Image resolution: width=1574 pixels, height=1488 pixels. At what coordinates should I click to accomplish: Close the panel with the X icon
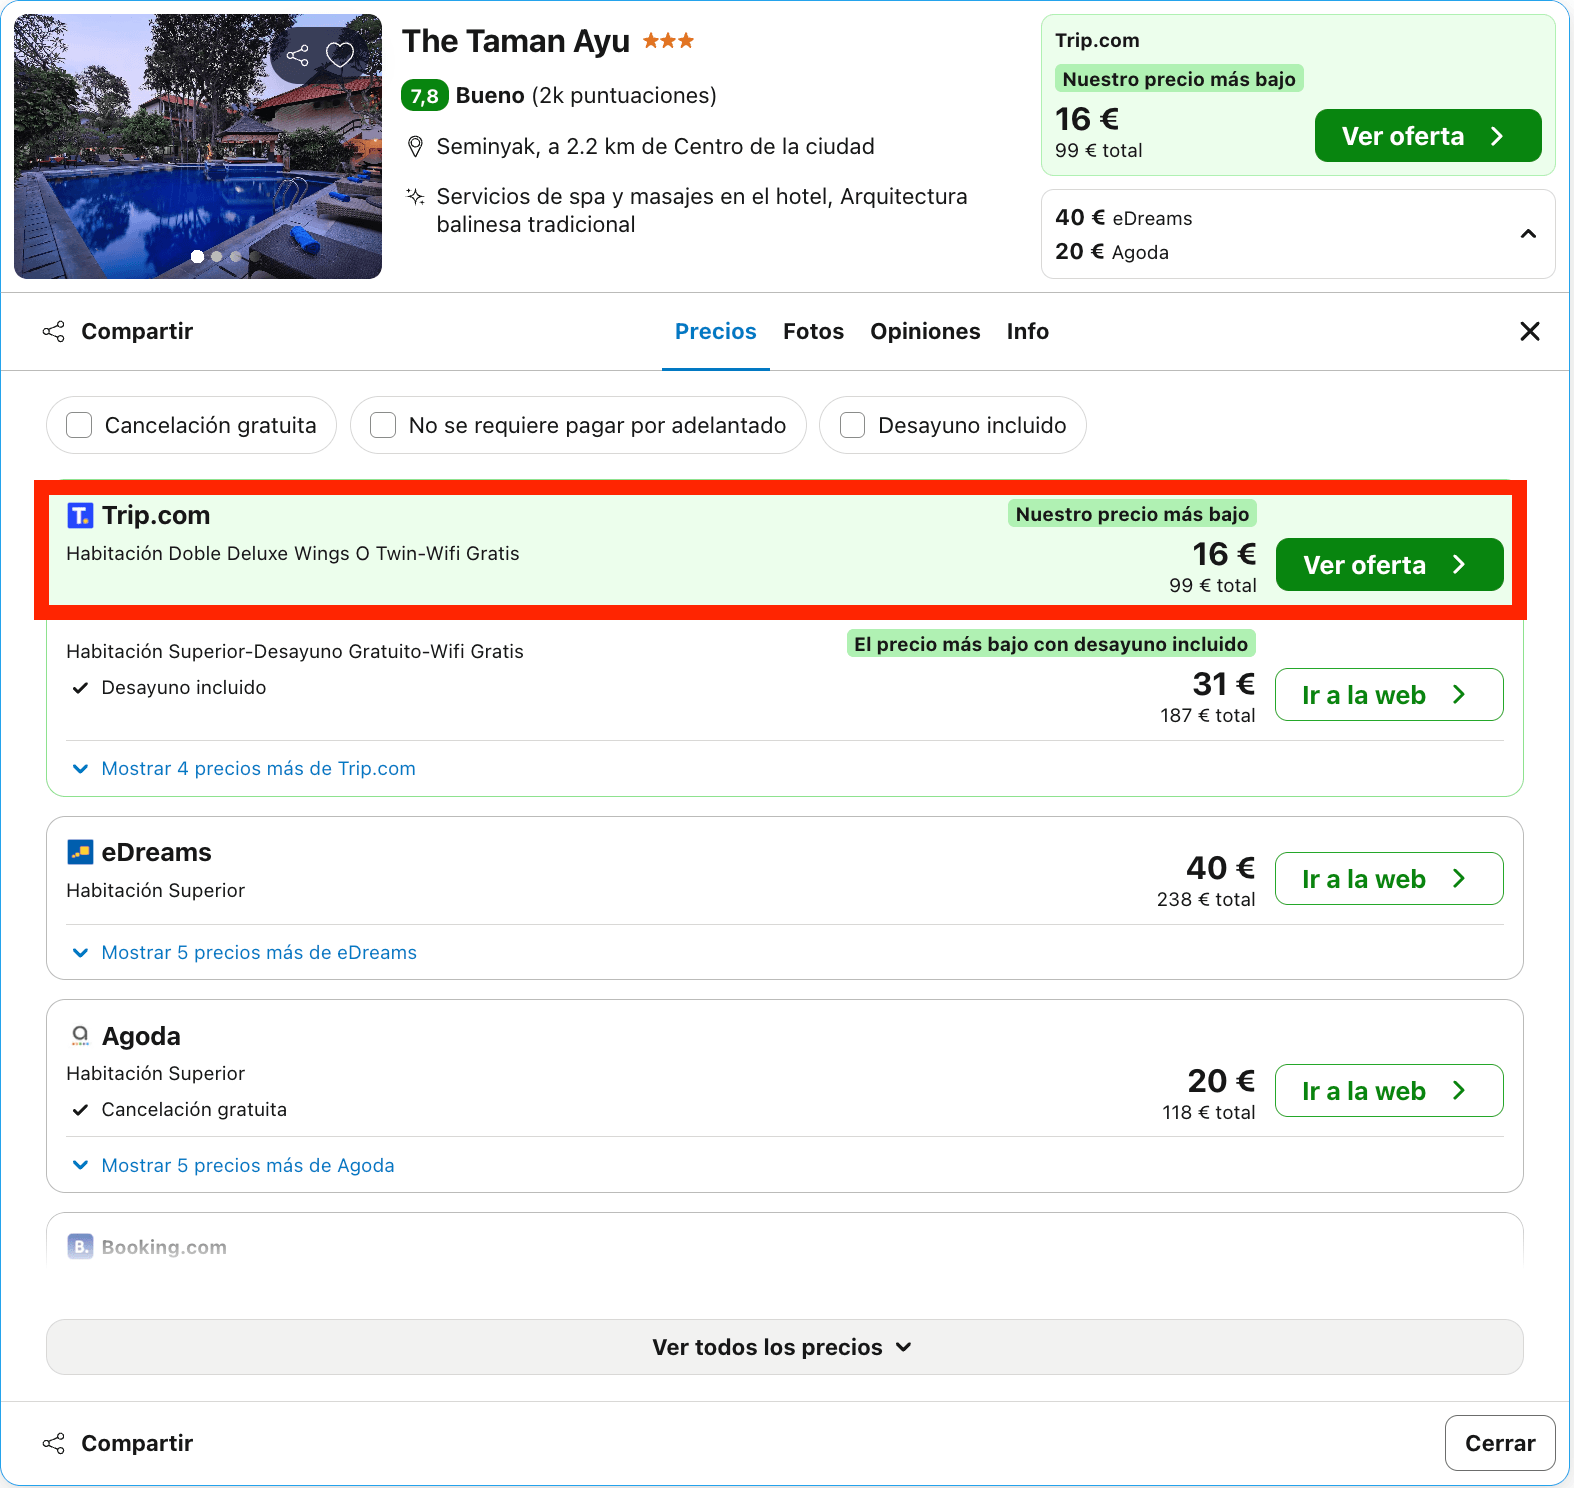tap(1530, 331)
